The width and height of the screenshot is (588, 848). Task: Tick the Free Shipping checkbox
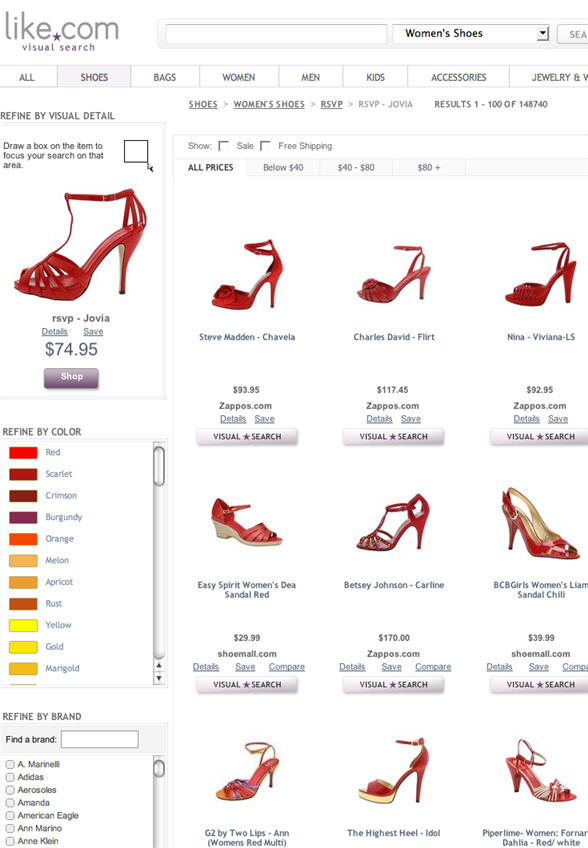pyautogui.click(x=265, y=146)
